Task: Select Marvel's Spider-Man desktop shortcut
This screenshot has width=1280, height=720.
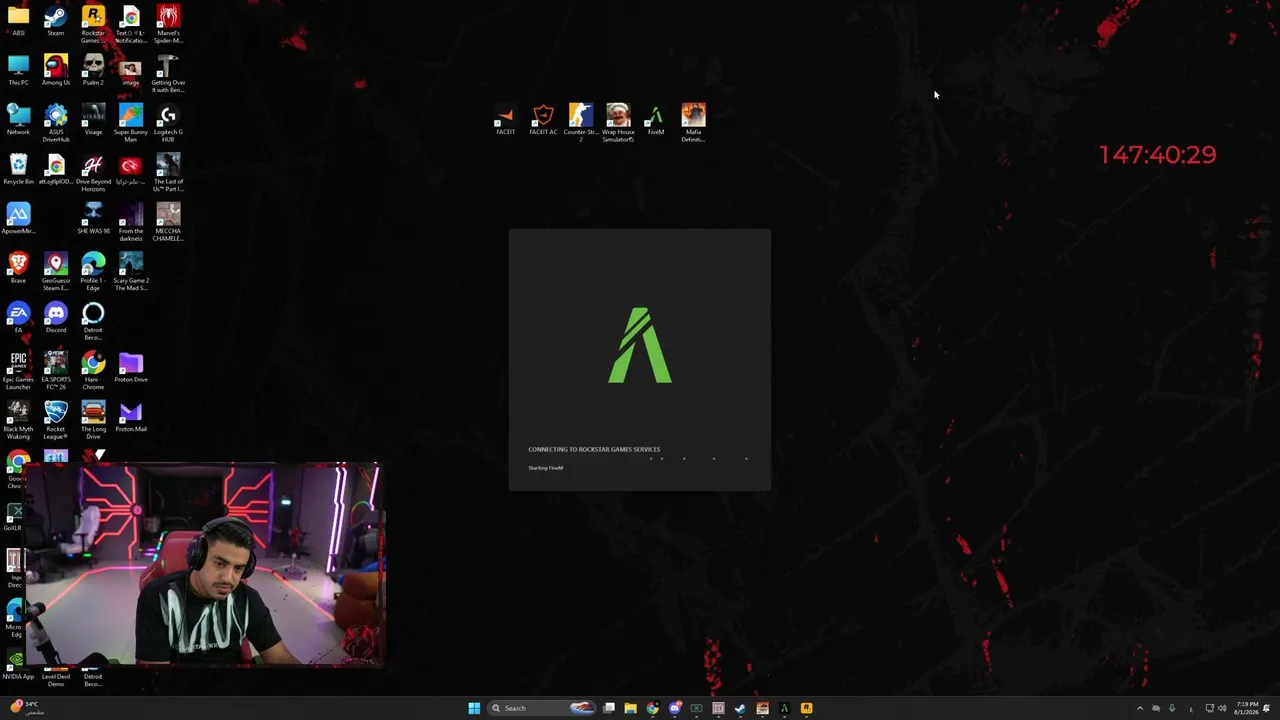Action: [x=168, y=25]
